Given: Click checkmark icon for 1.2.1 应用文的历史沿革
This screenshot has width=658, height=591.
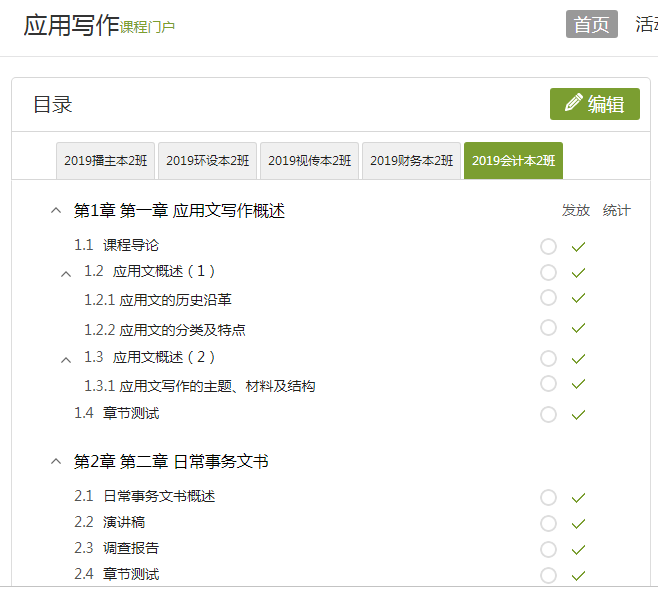Looking at the screenshot, I should coord(578,298).
